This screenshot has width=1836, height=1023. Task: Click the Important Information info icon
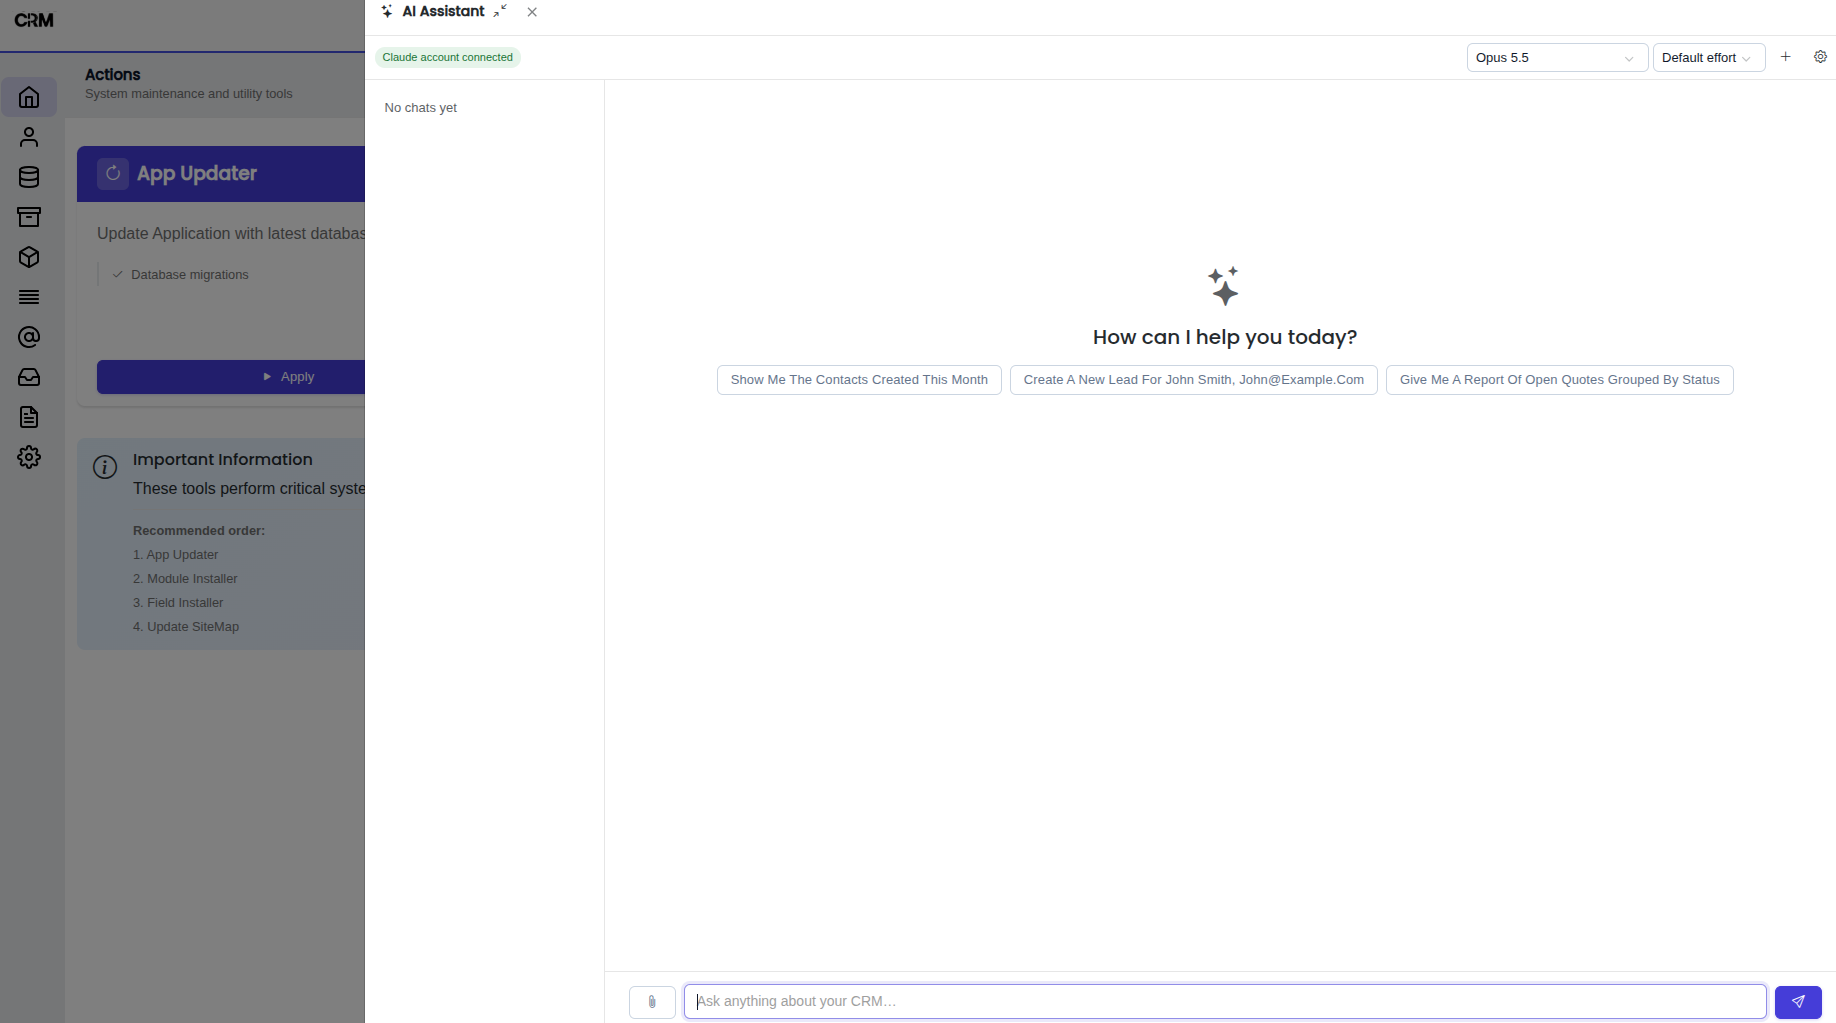point(105,467)
